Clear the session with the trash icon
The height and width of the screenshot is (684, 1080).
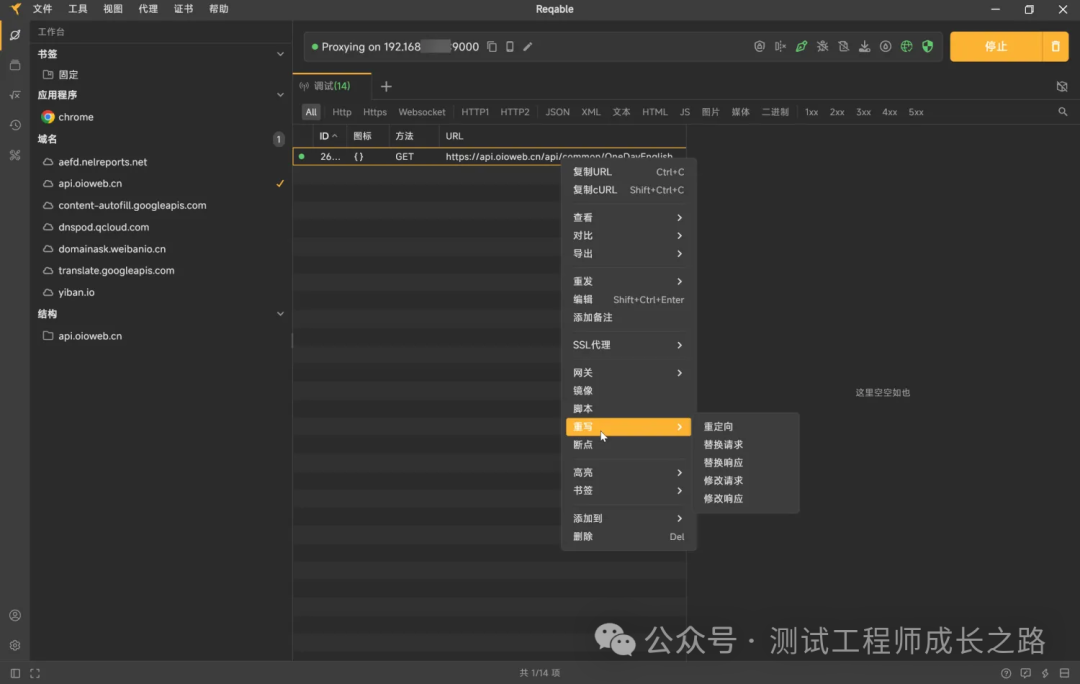point(1055,47)
